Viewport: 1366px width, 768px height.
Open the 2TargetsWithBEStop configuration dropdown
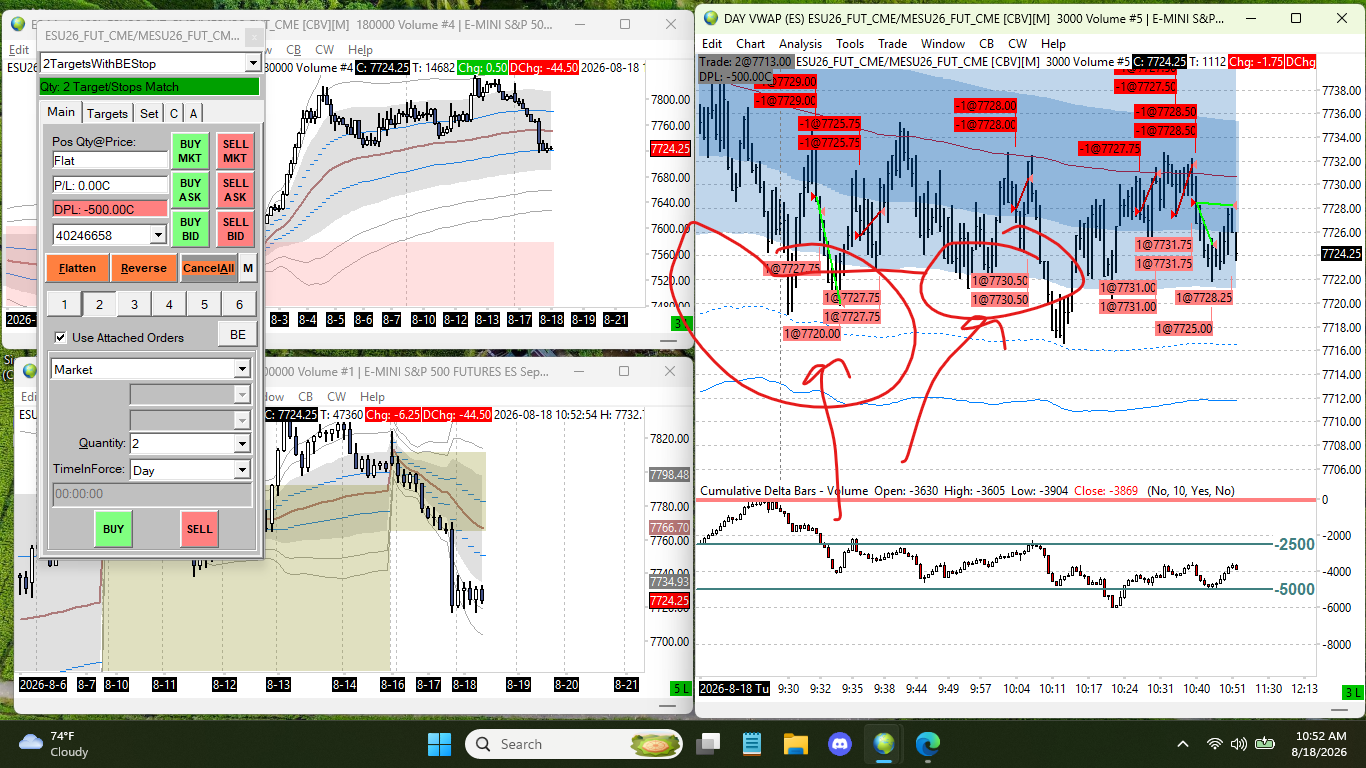click(252, 64)
